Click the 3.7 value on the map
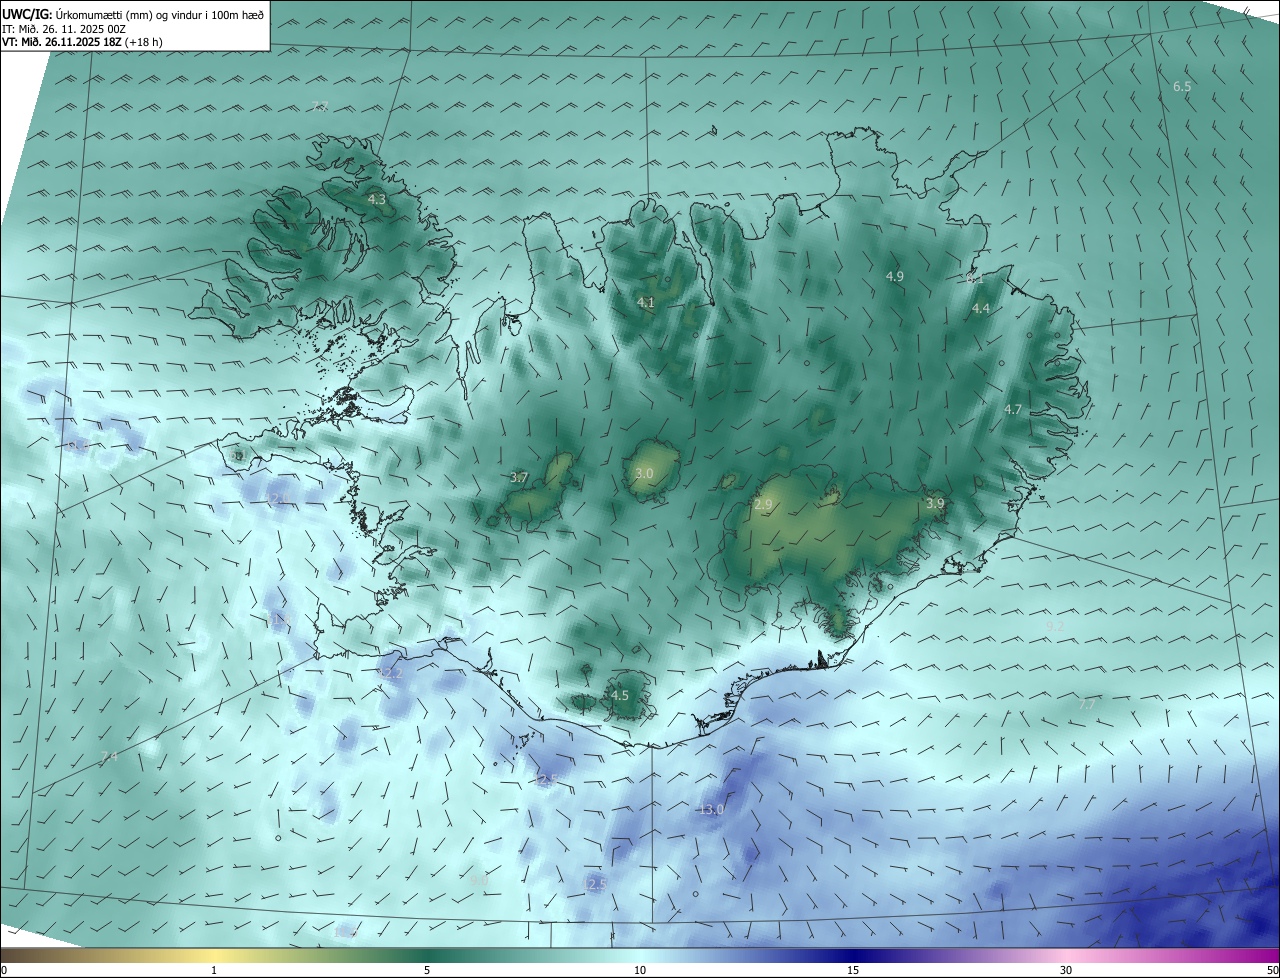The height and width of the screenshot is (978, 1280). click(x=519, y=478)
